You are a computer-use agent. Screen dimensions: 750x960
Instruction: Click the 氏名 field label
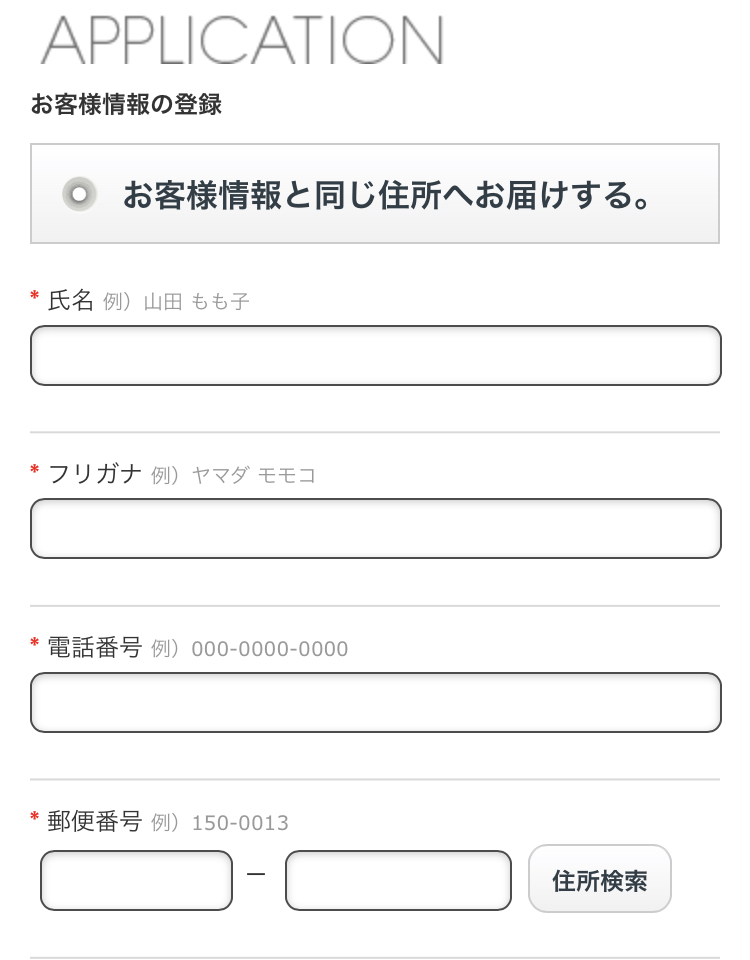(70, 301)
